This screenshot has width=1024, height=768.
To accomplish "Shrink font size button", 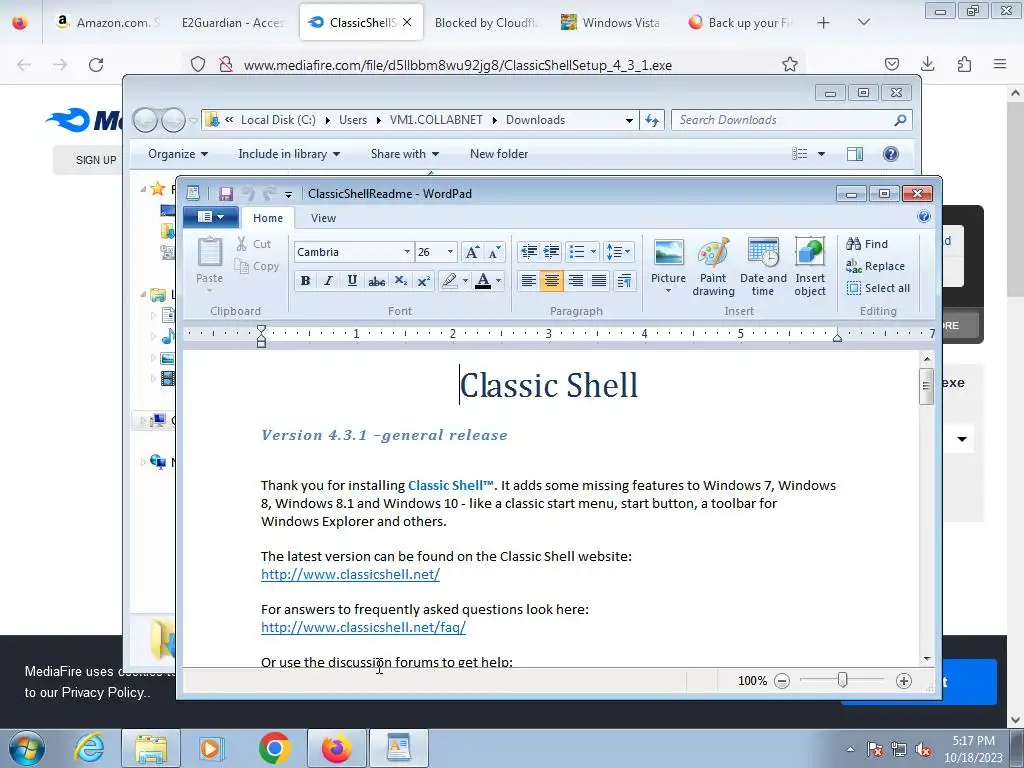I will click(494, 252).
